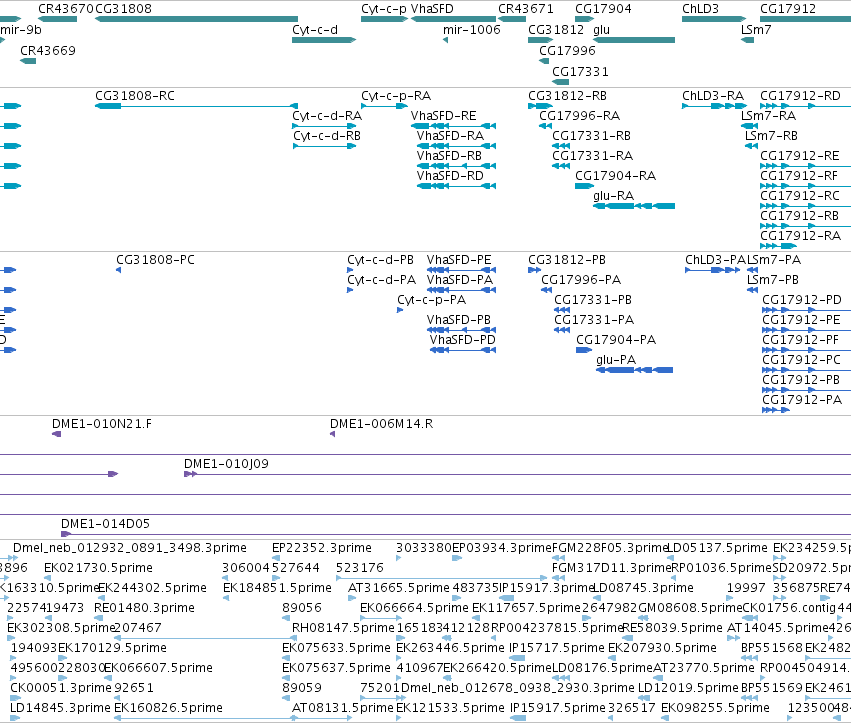Select the VhaSFD-RE transcript label

pyautogui.click(x=443, y=116)
